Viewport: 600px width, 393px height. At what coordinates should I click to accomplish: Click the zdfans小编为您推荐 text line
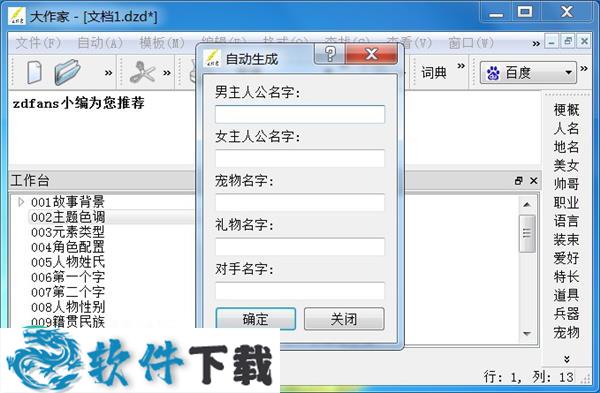point(78,103)
